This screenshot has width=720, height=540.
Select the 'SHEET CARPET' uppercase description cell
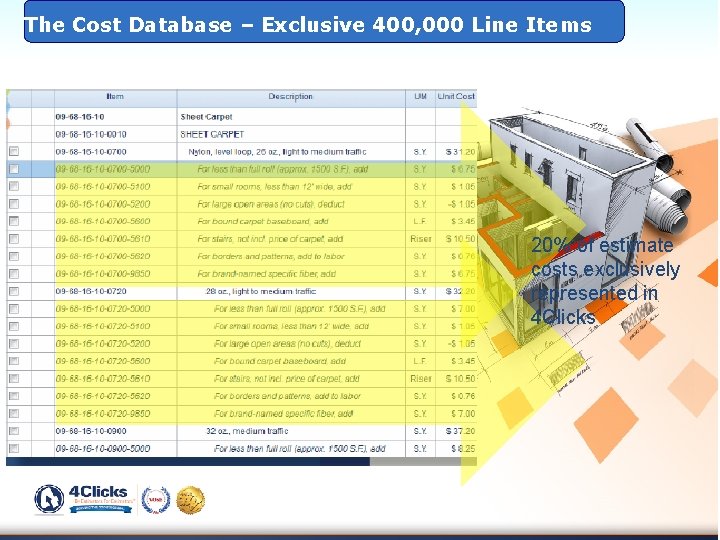click(291, 134)
